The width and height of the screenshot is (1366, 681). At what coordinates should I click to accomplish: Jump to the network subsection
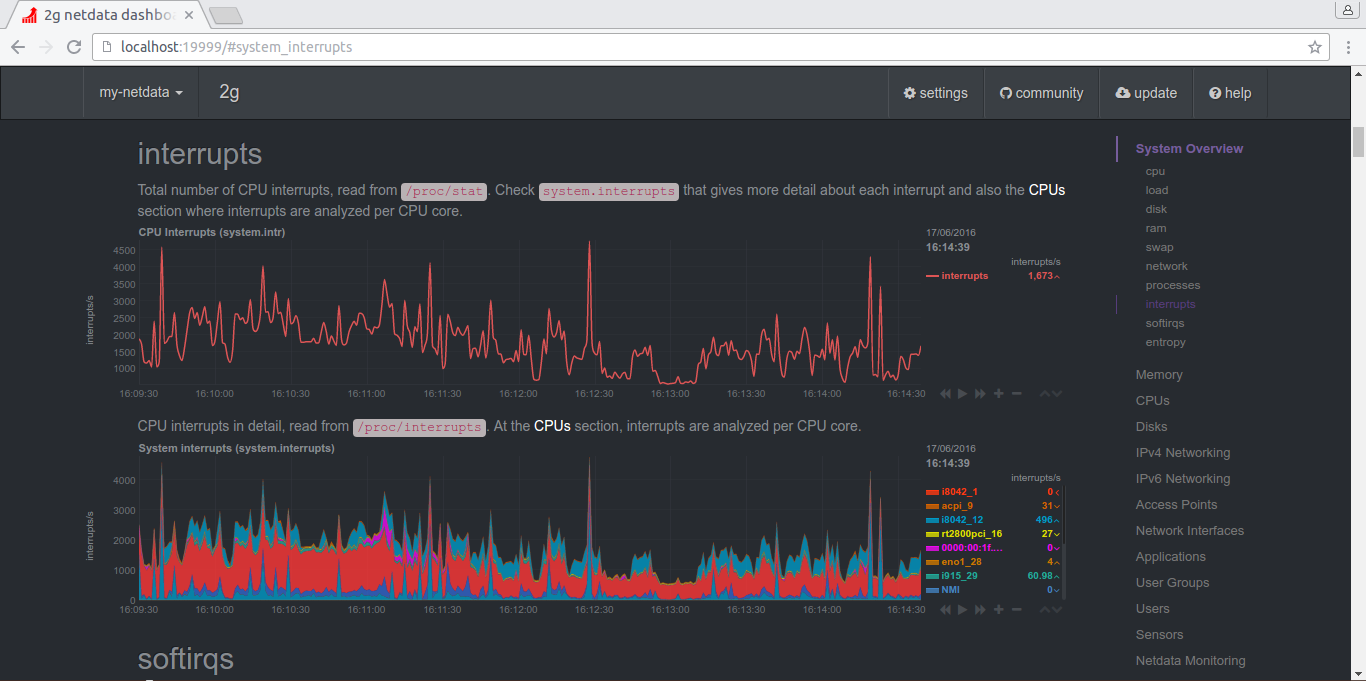[1167, 266]
